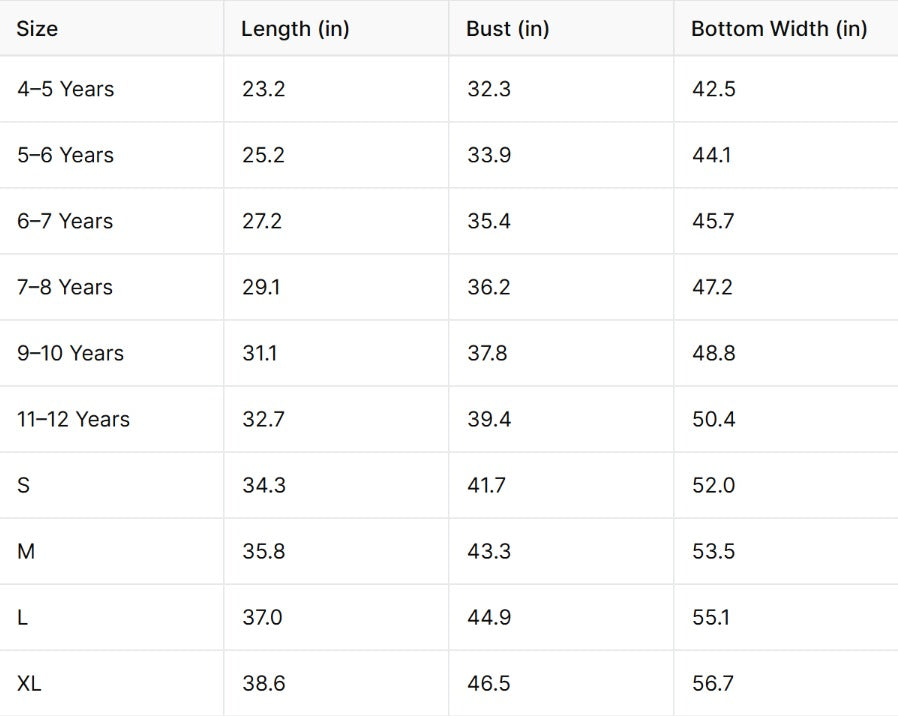
Task: Select the 9–10 Years size cell
Action: pos(70,353)
